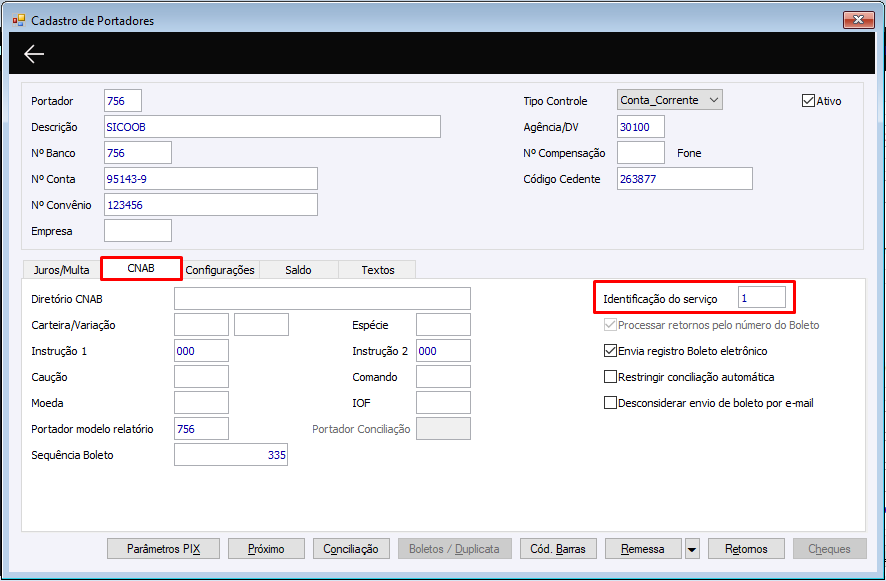Toggle Processar retornos pelo número do Boleto
886x581 pixels.
coord(610,325)
